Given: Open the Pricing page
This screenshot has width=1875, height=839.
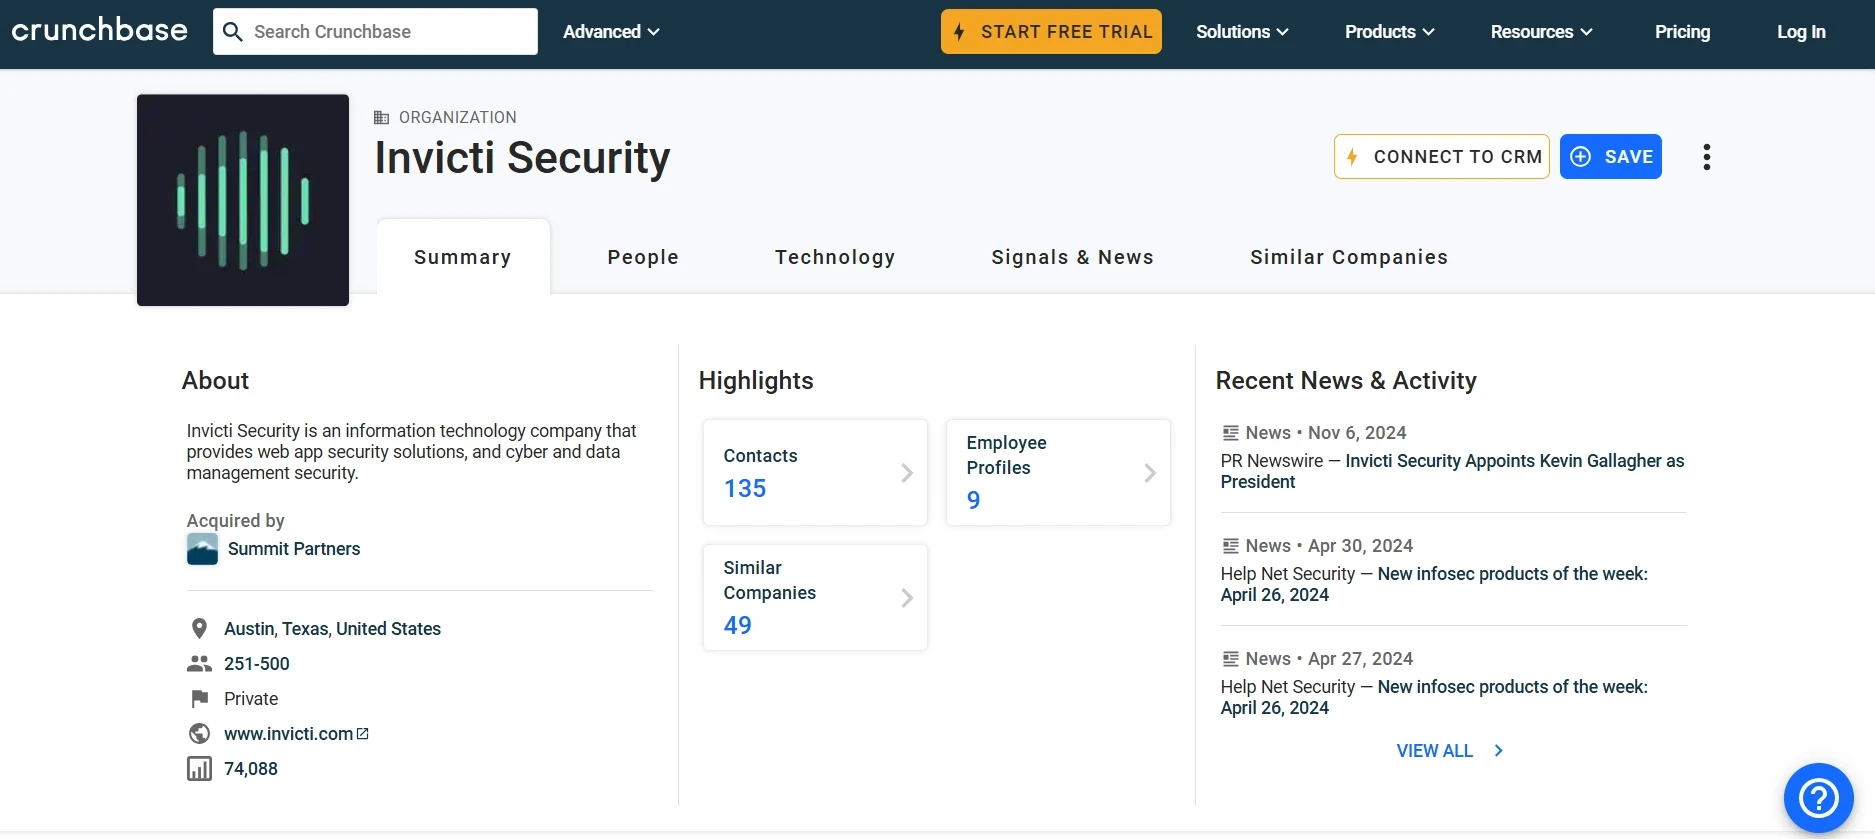Looking at the screenshot, I should point(1682,32).
